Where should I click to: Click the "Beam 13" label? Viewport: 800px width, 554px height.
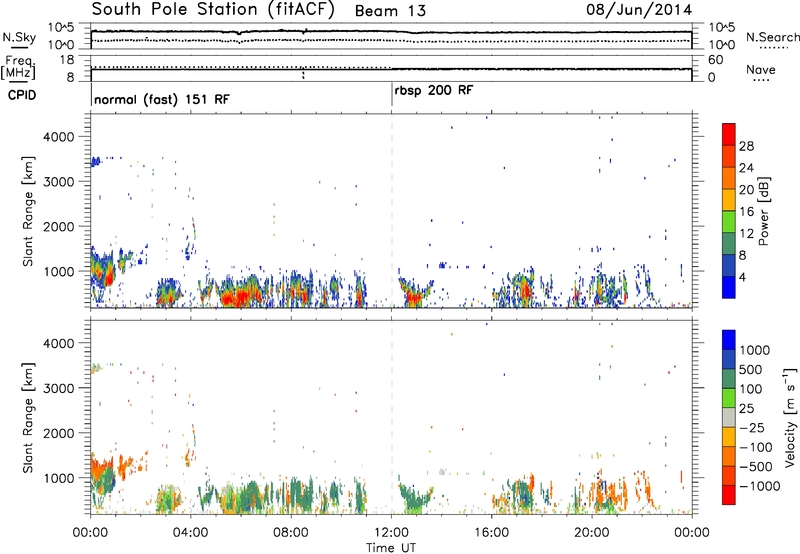coord(390,11)
